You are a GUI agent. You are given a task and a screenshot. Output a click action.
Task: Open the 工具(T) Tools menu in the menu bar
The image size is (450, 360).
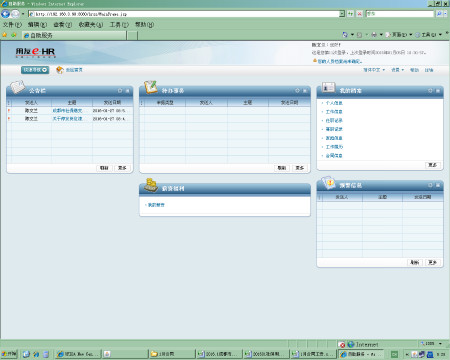click(119, 25)
